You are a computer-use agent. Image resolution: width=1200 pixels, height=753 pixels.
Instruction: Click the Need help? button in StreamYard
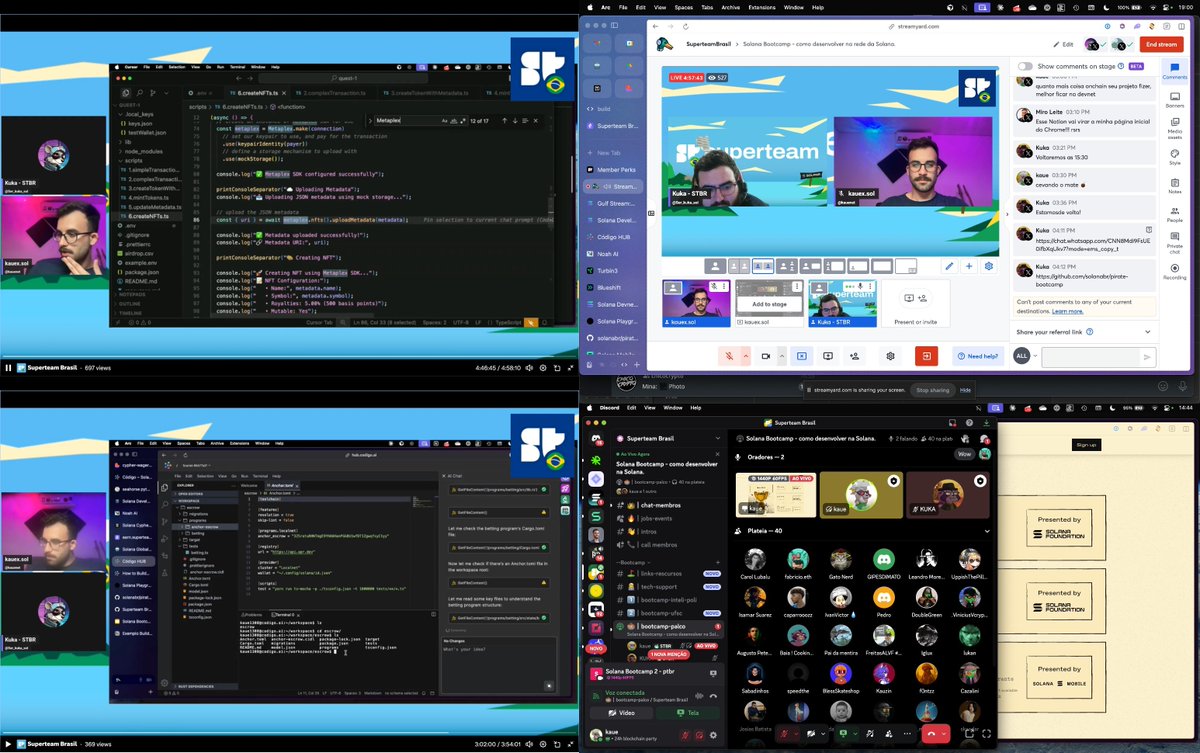[977, 355]
